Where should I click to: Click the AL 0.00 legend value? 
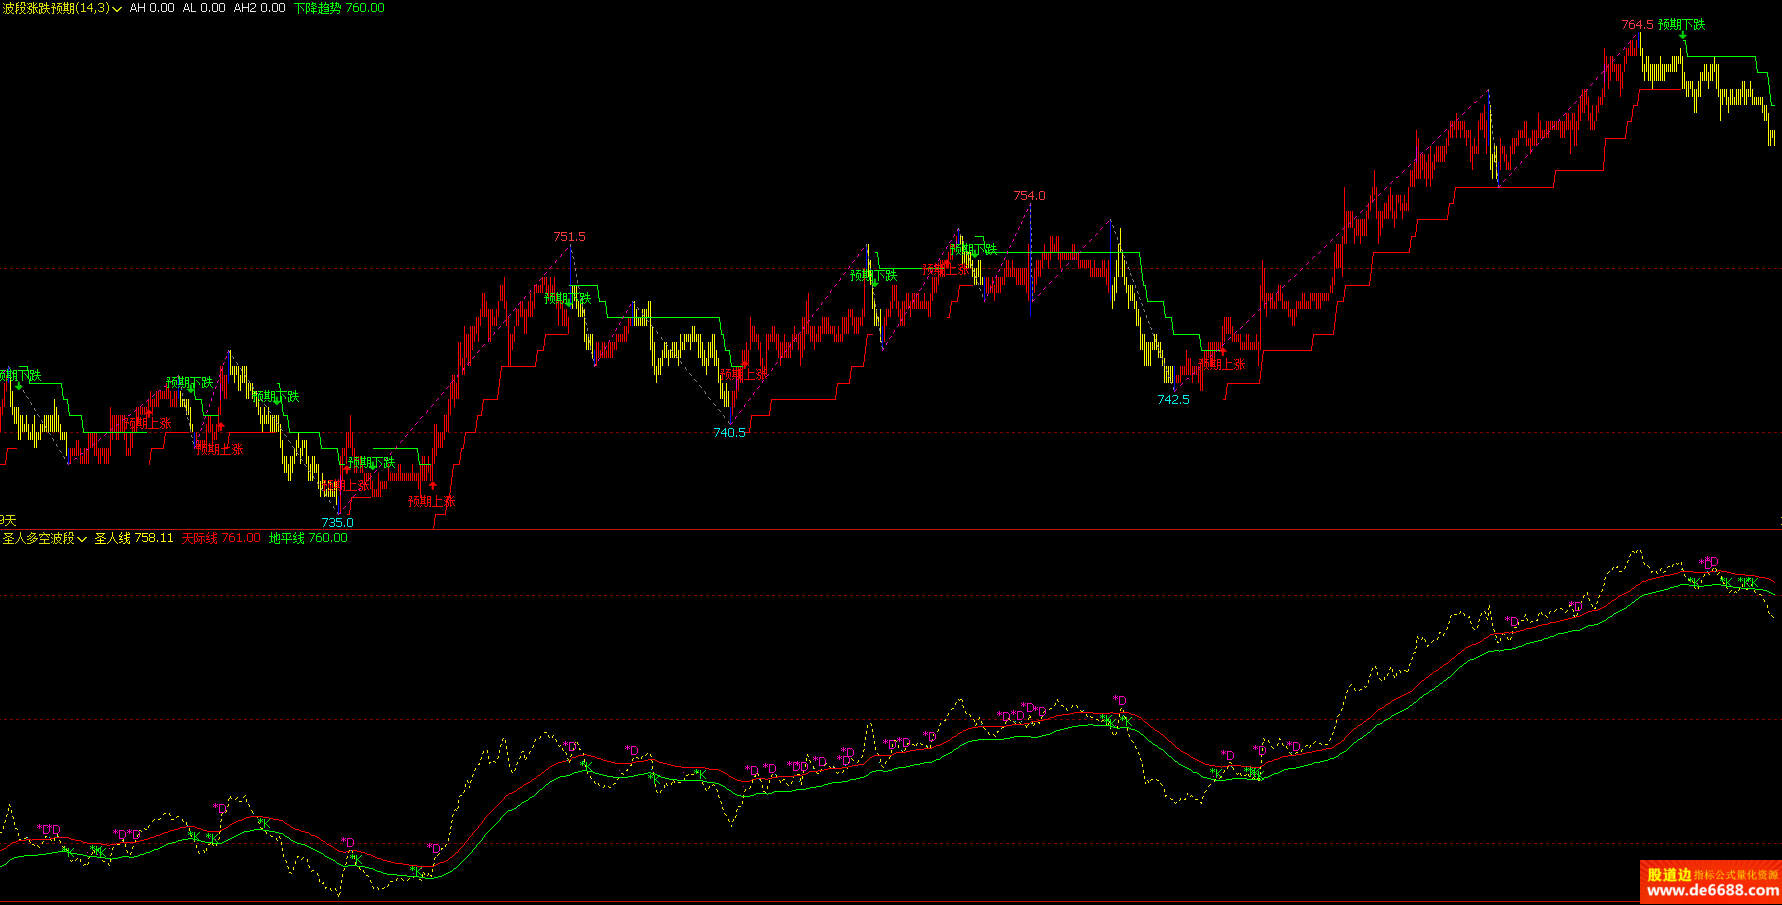click(204, 8)
